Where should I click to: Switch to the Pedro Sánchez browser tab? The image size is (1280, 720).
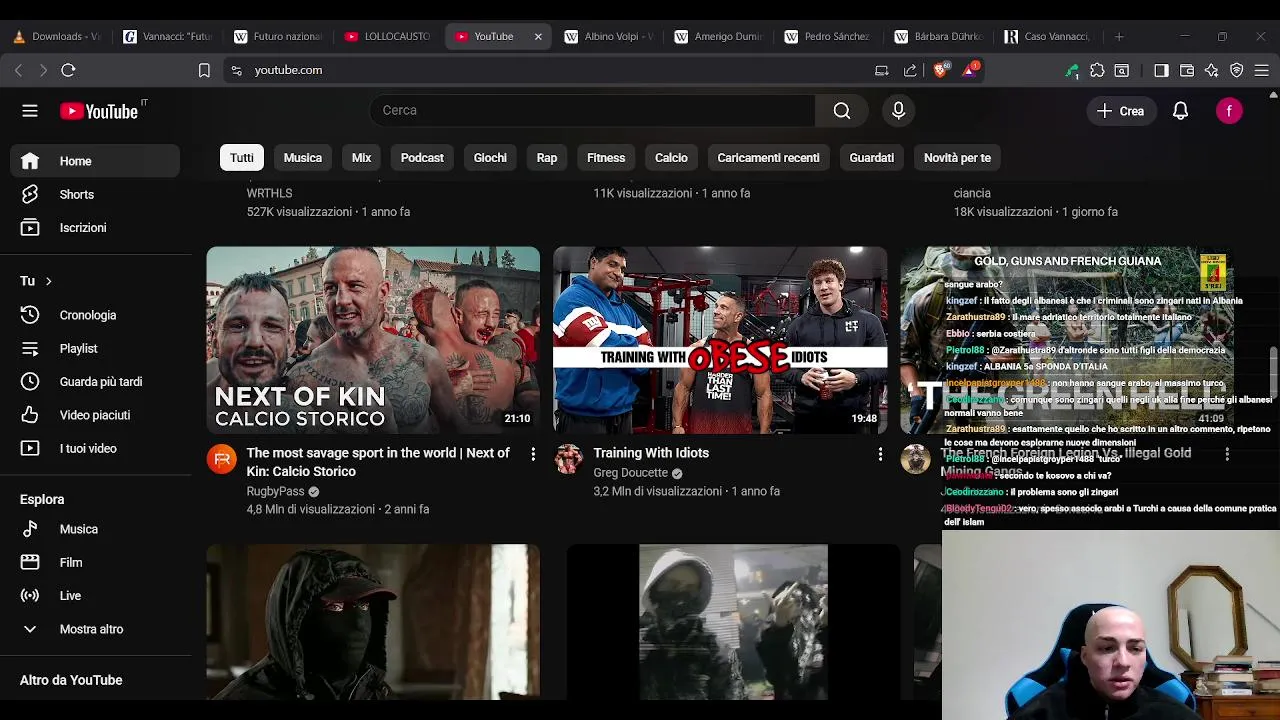828,36
